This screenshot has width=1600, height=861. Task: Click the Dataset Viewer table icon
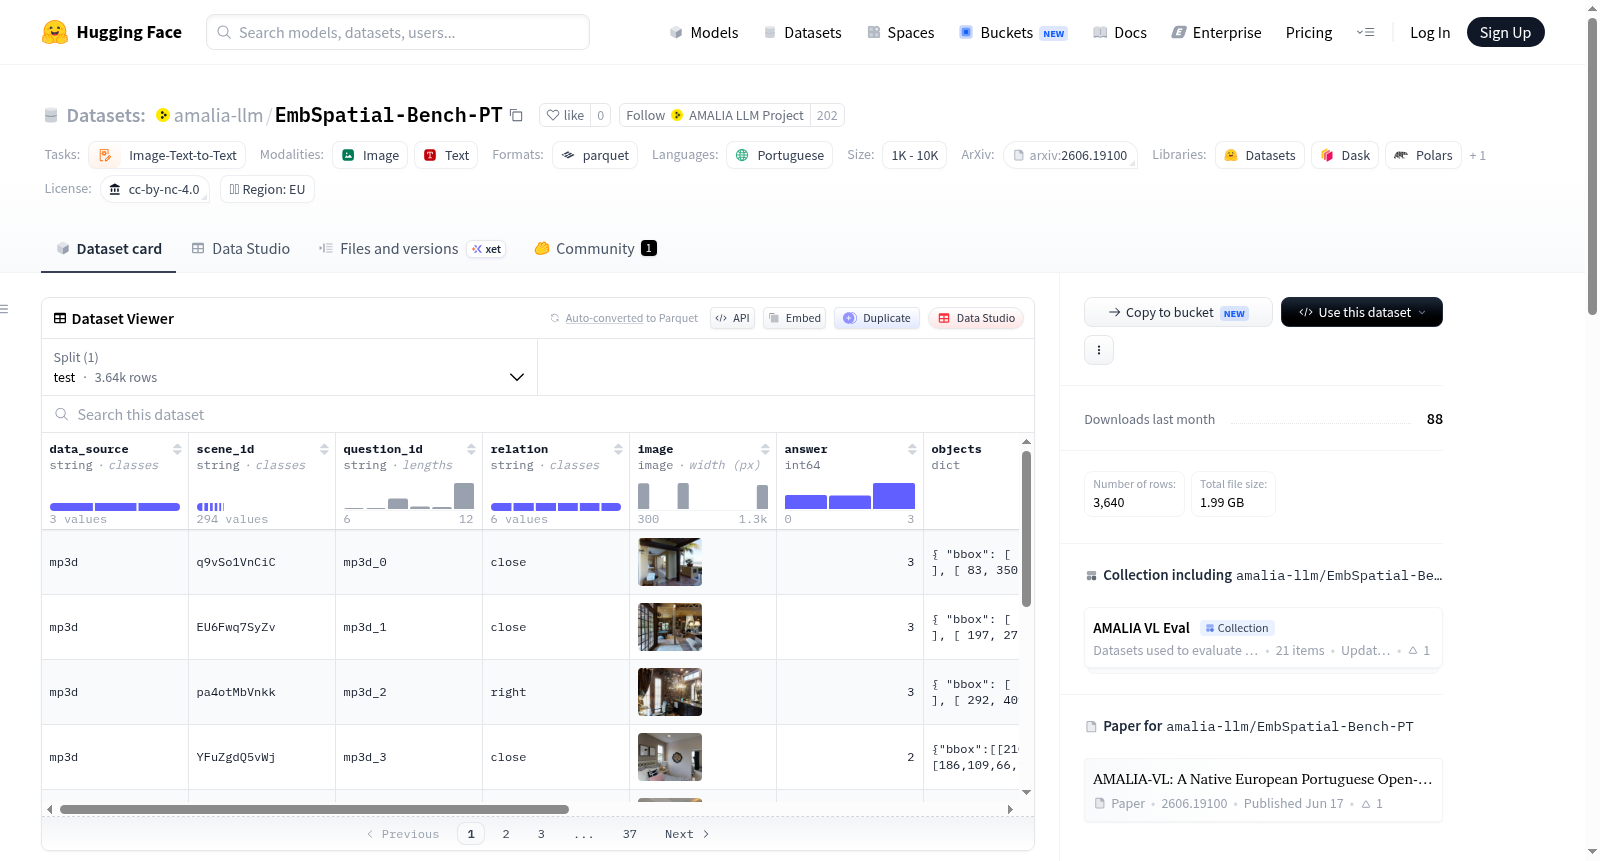pos(60,318)
